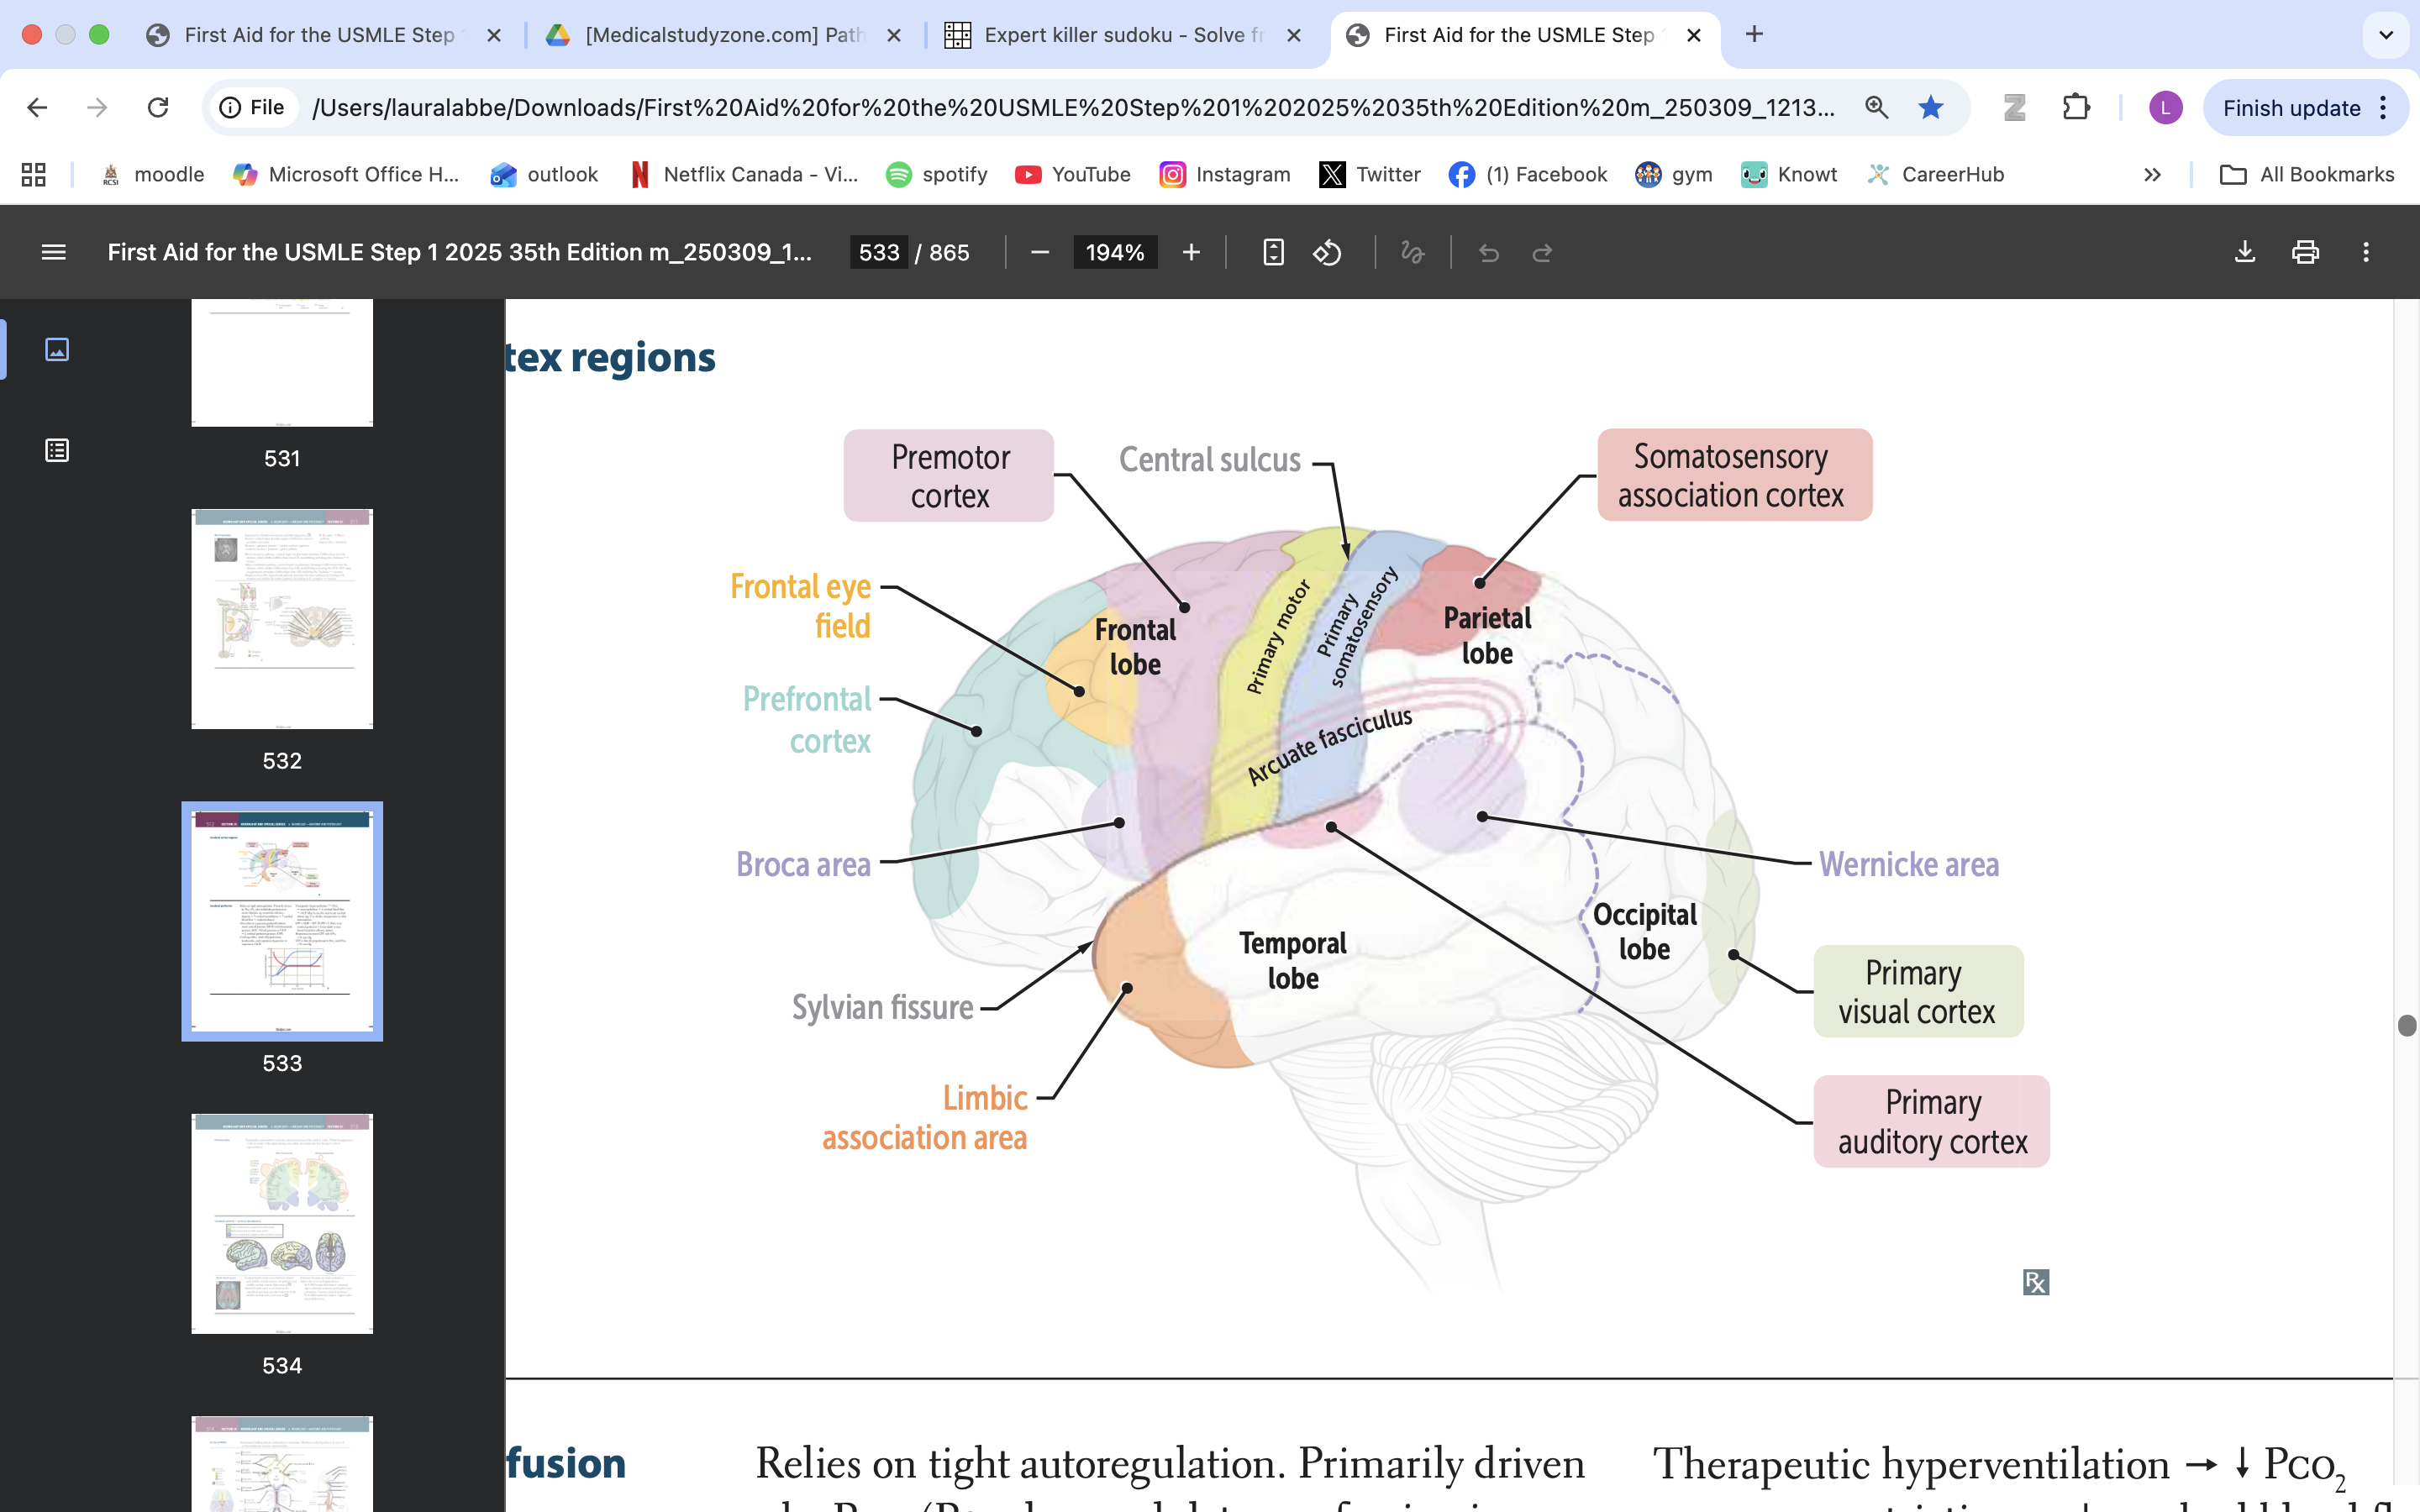Select the Annotate/draw tool icon
Viewport: 2420px width, 1512px height.
(1413, 252)
